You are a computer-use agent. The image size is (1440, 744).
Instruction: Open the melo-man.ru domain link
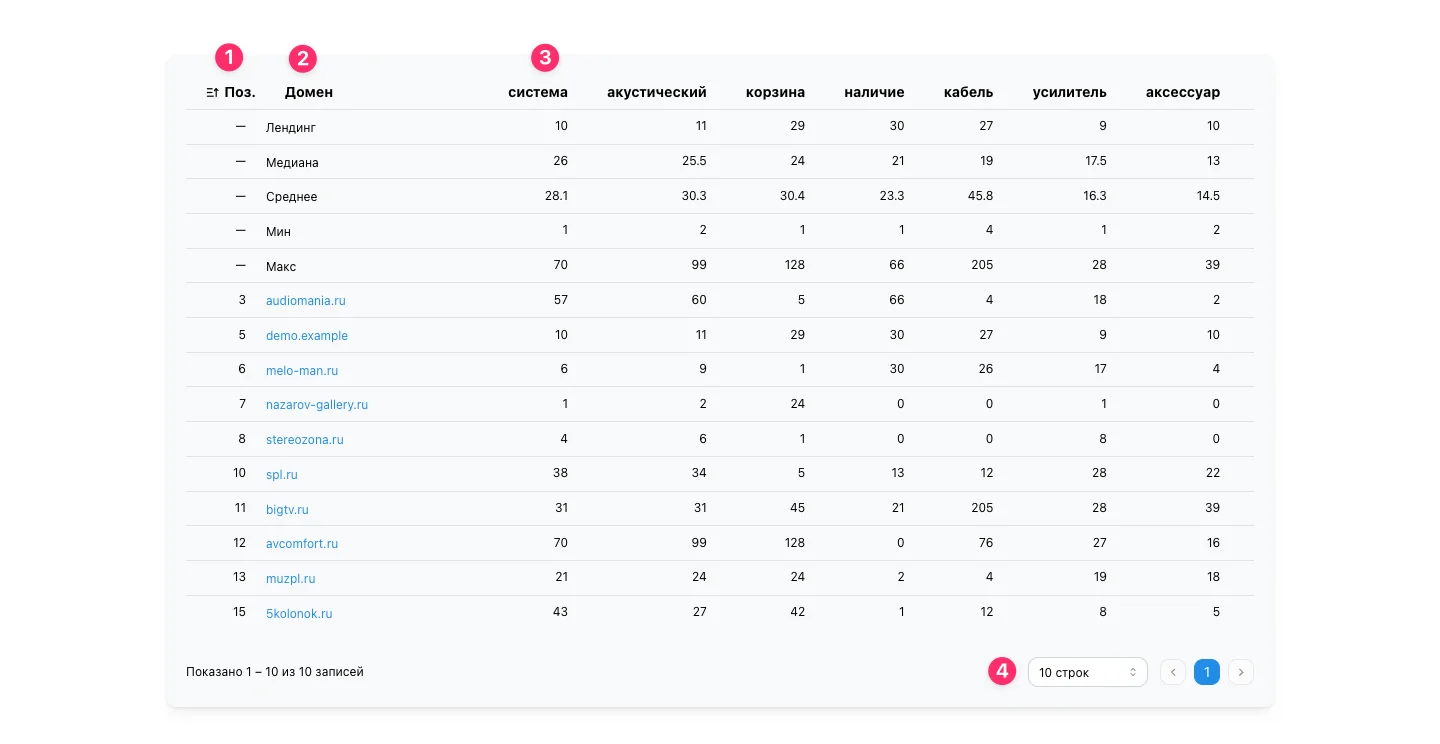tap(302, 371)
